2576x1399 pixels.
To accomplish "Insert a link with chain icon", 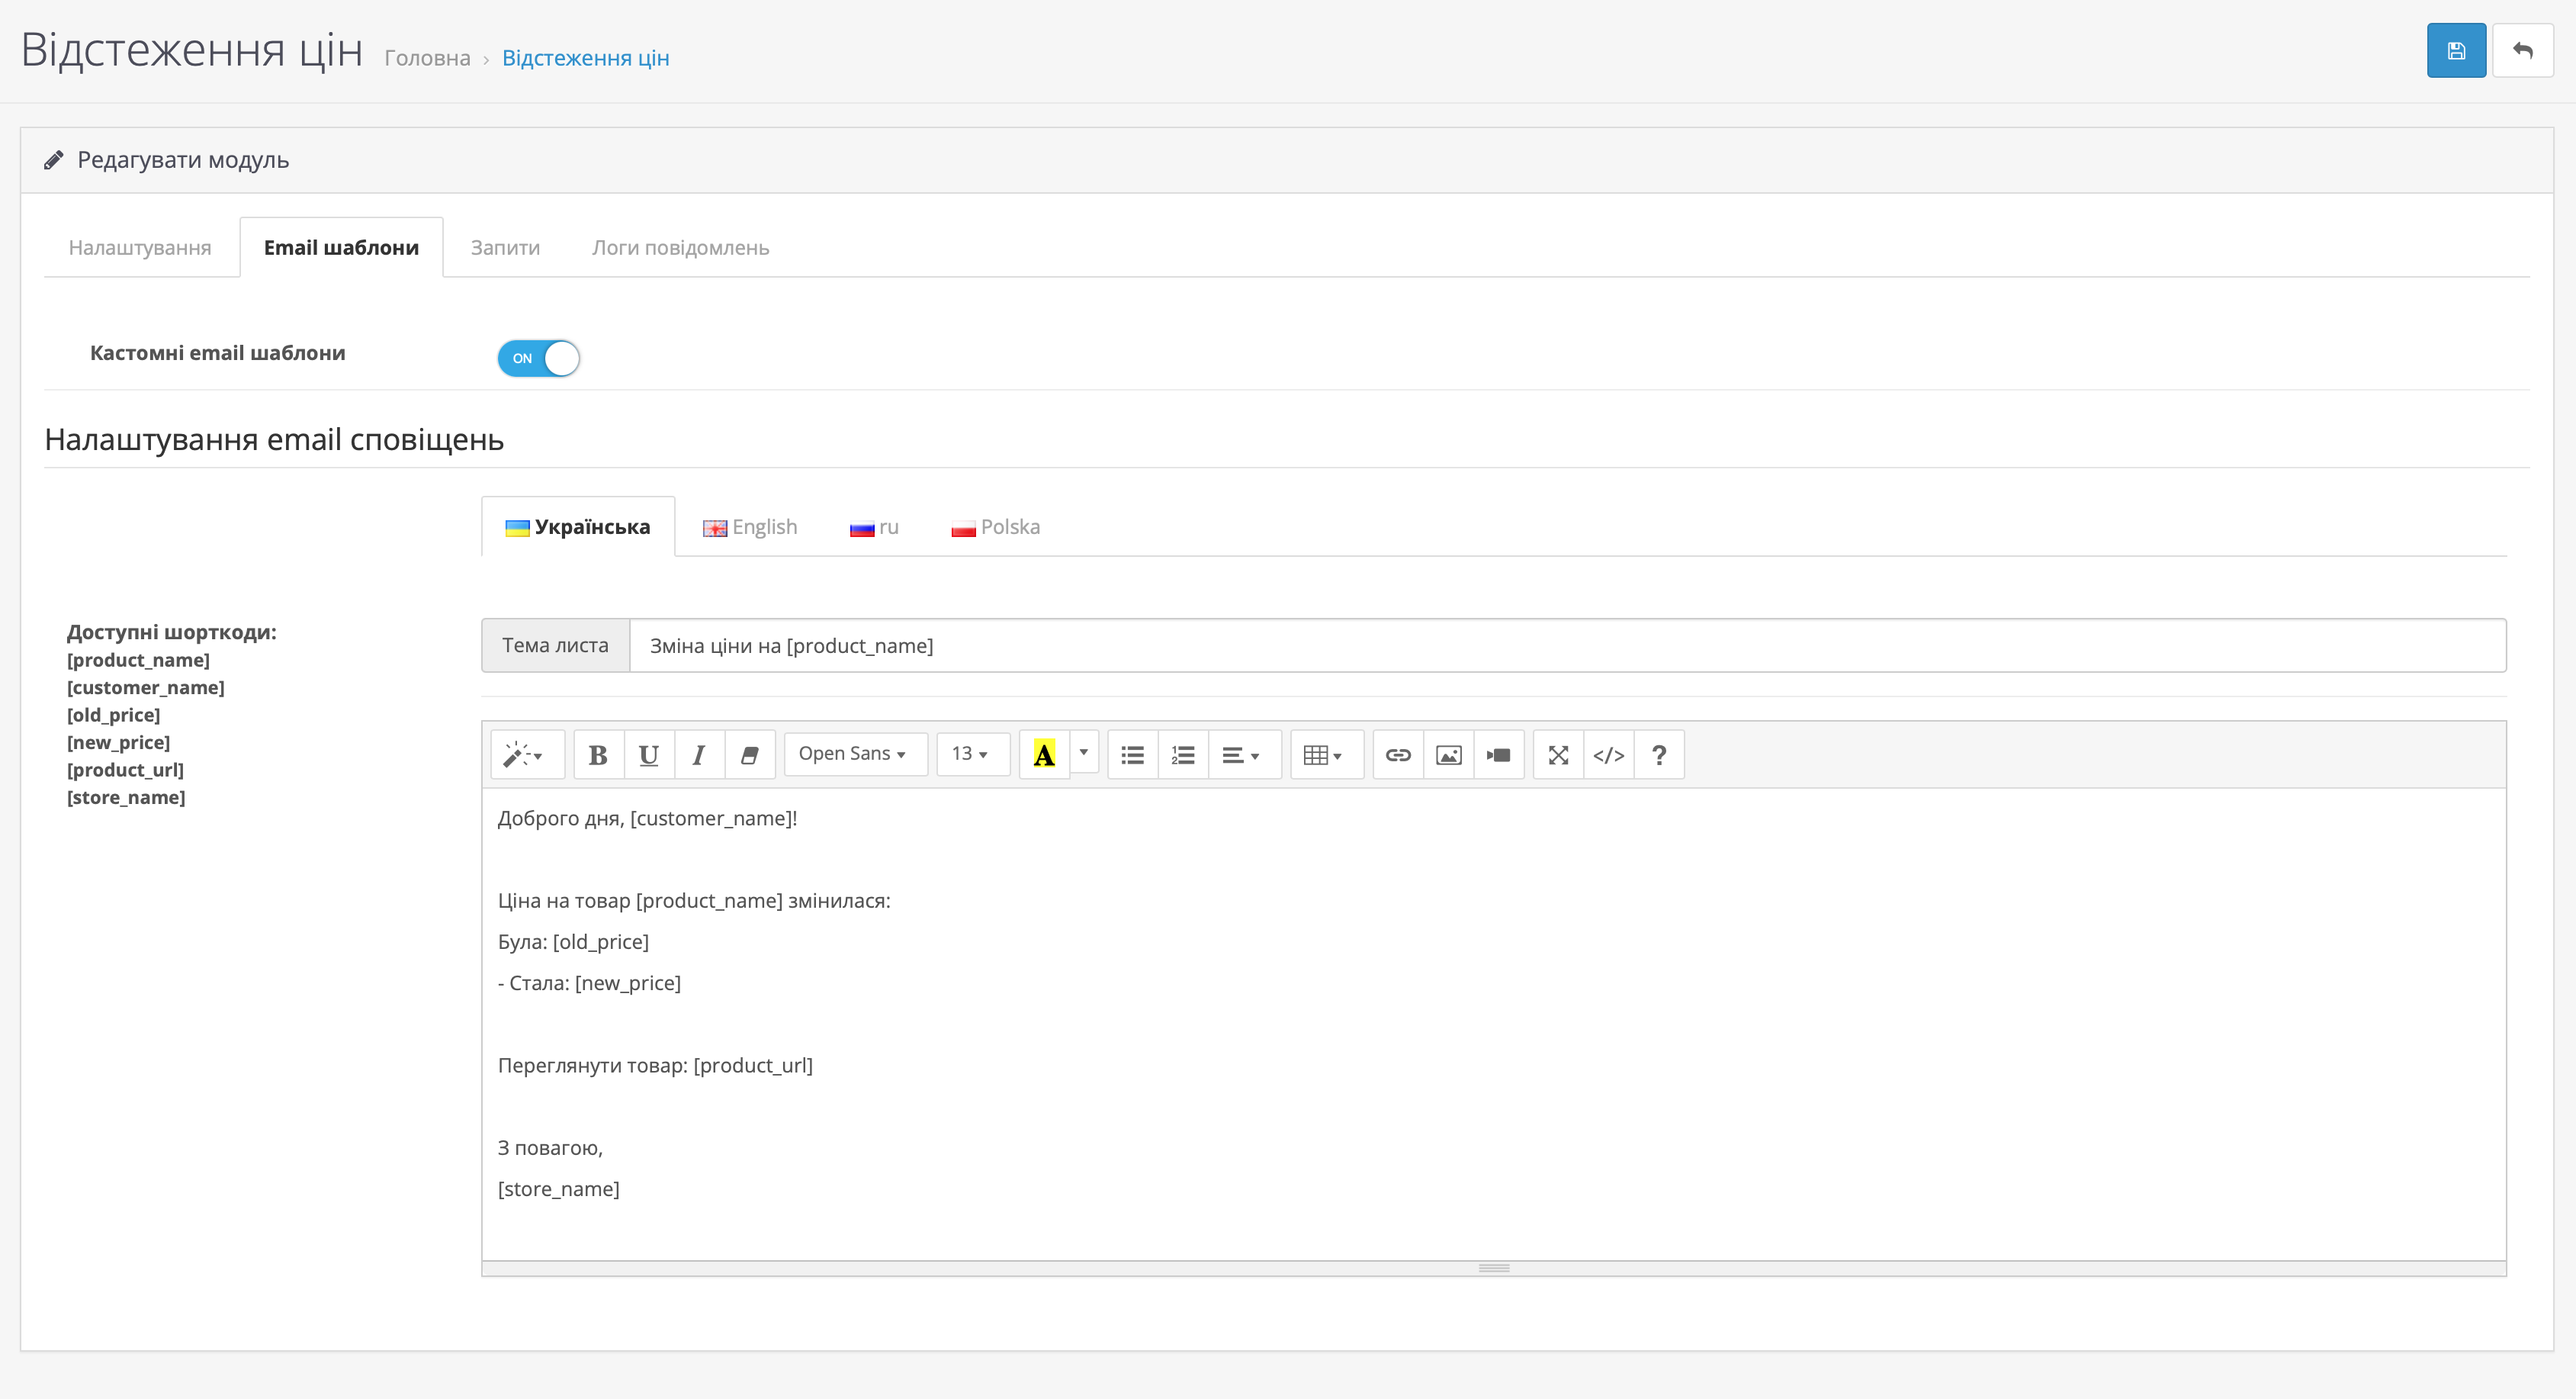I will 1397,755.
